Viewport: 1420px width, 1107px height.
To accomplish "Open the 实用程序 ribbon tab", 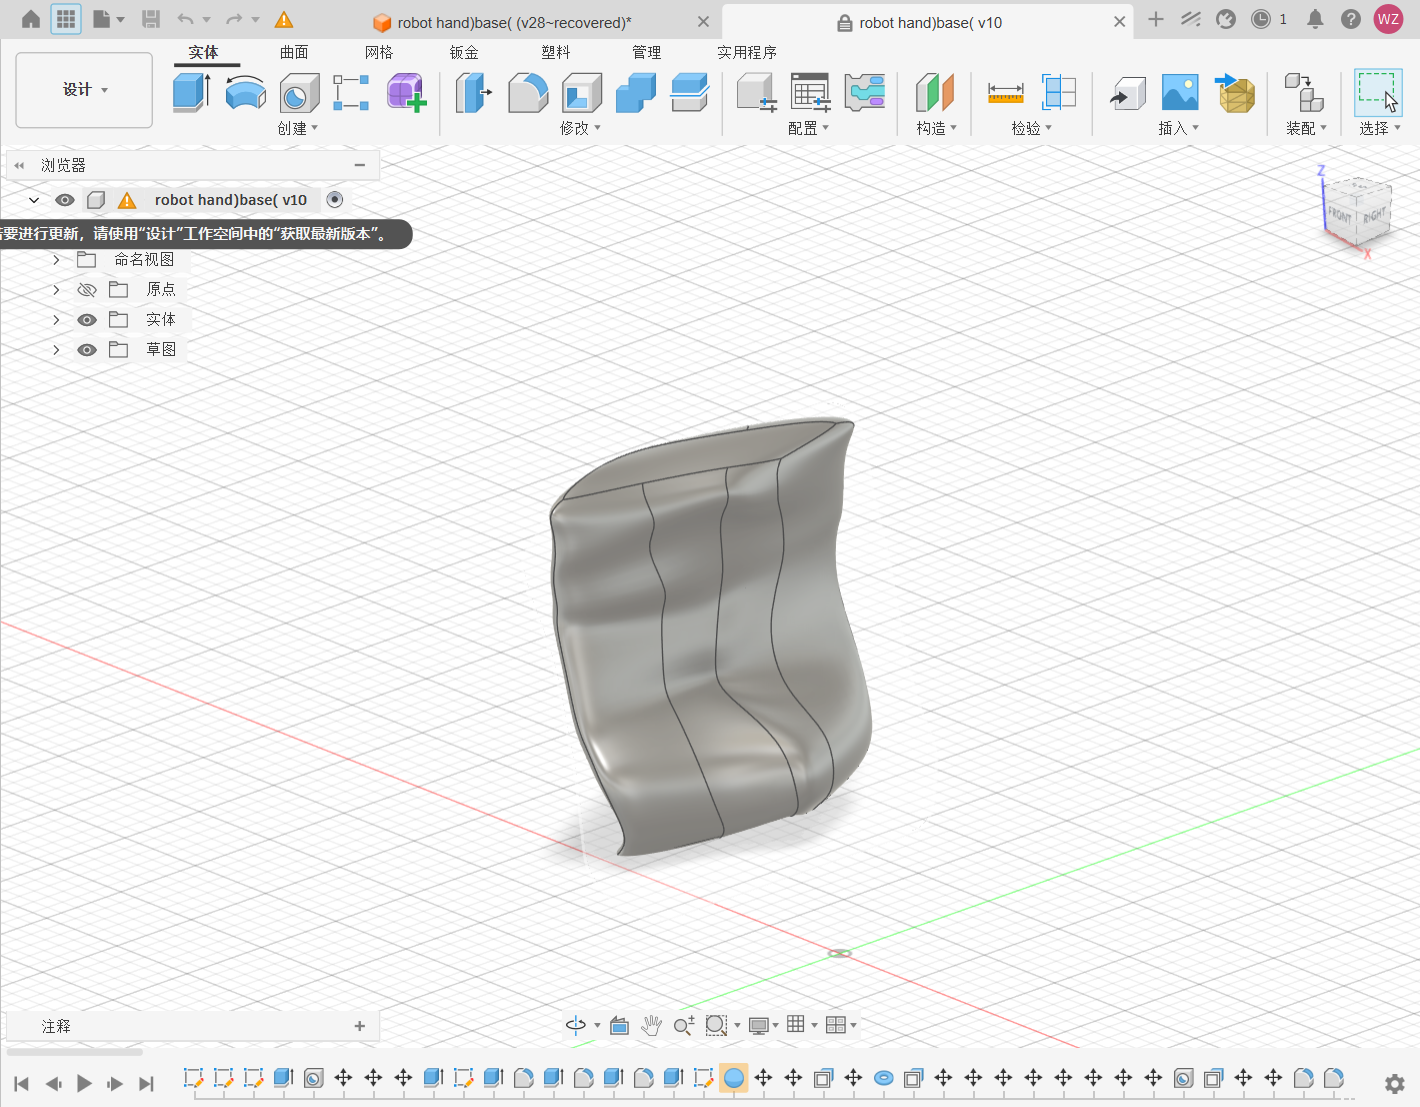I will (747, 52).
